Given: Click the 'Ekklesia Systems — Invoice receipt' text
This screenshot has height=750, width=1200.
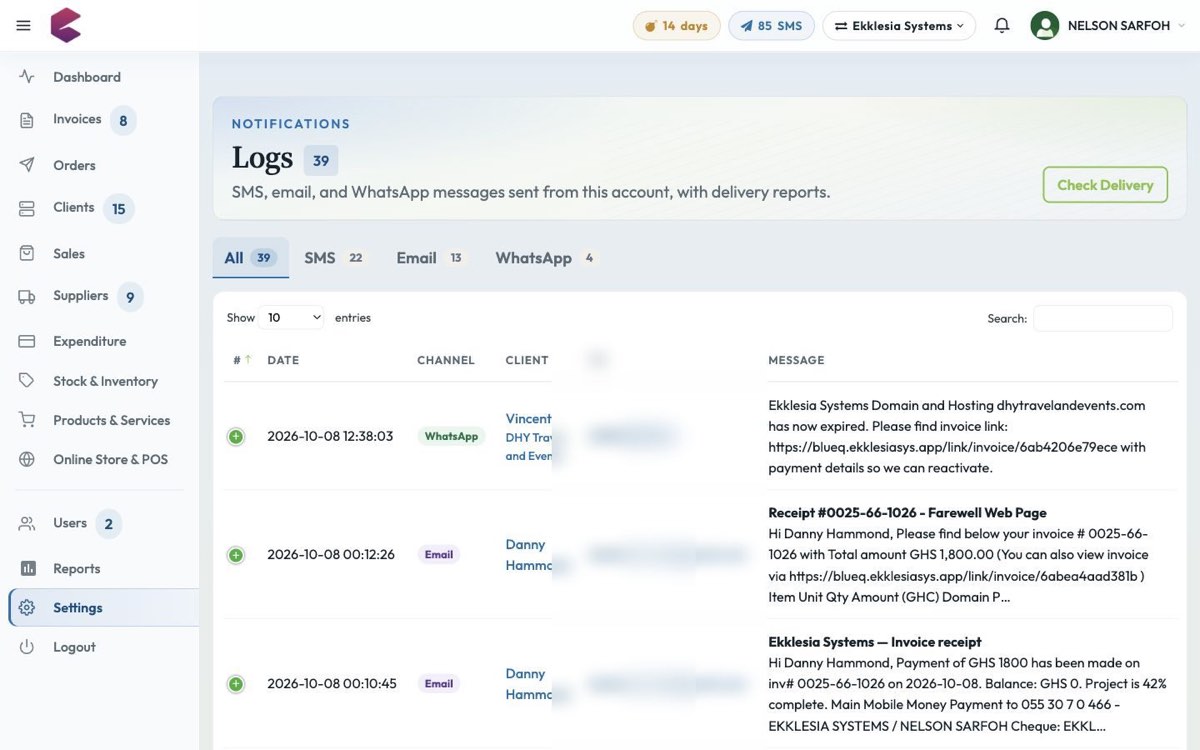Looking at the screenshot, I should [875, 642].
